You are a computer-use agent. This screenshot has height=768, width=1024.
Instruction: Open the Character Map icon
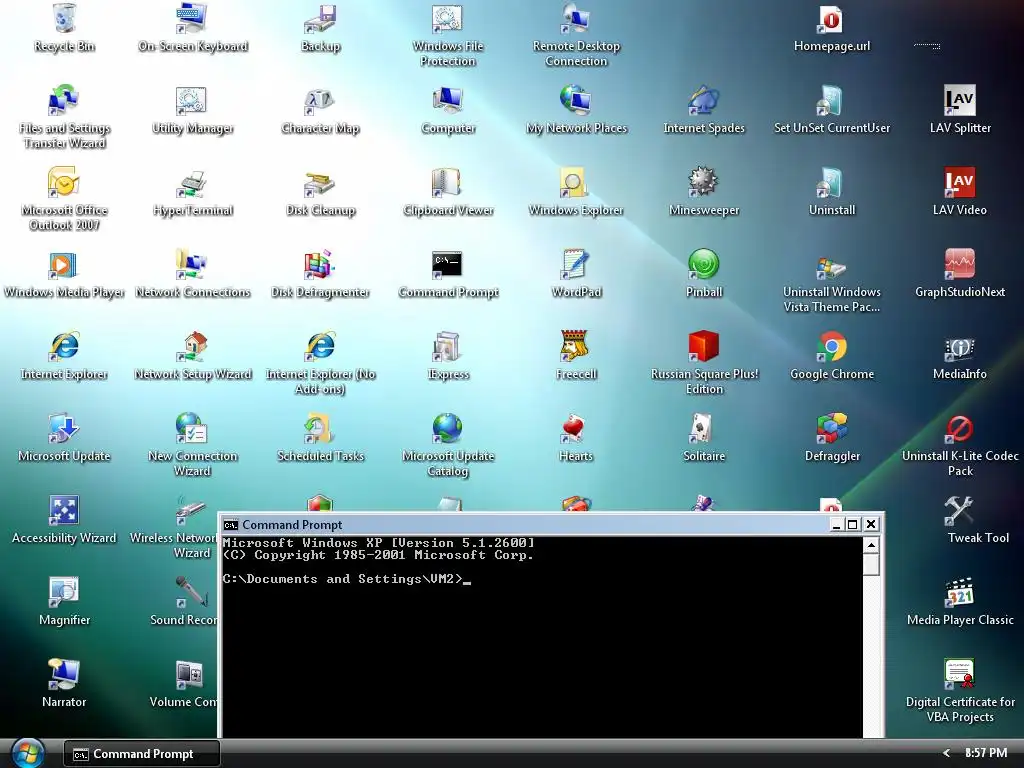pos(320,101)
